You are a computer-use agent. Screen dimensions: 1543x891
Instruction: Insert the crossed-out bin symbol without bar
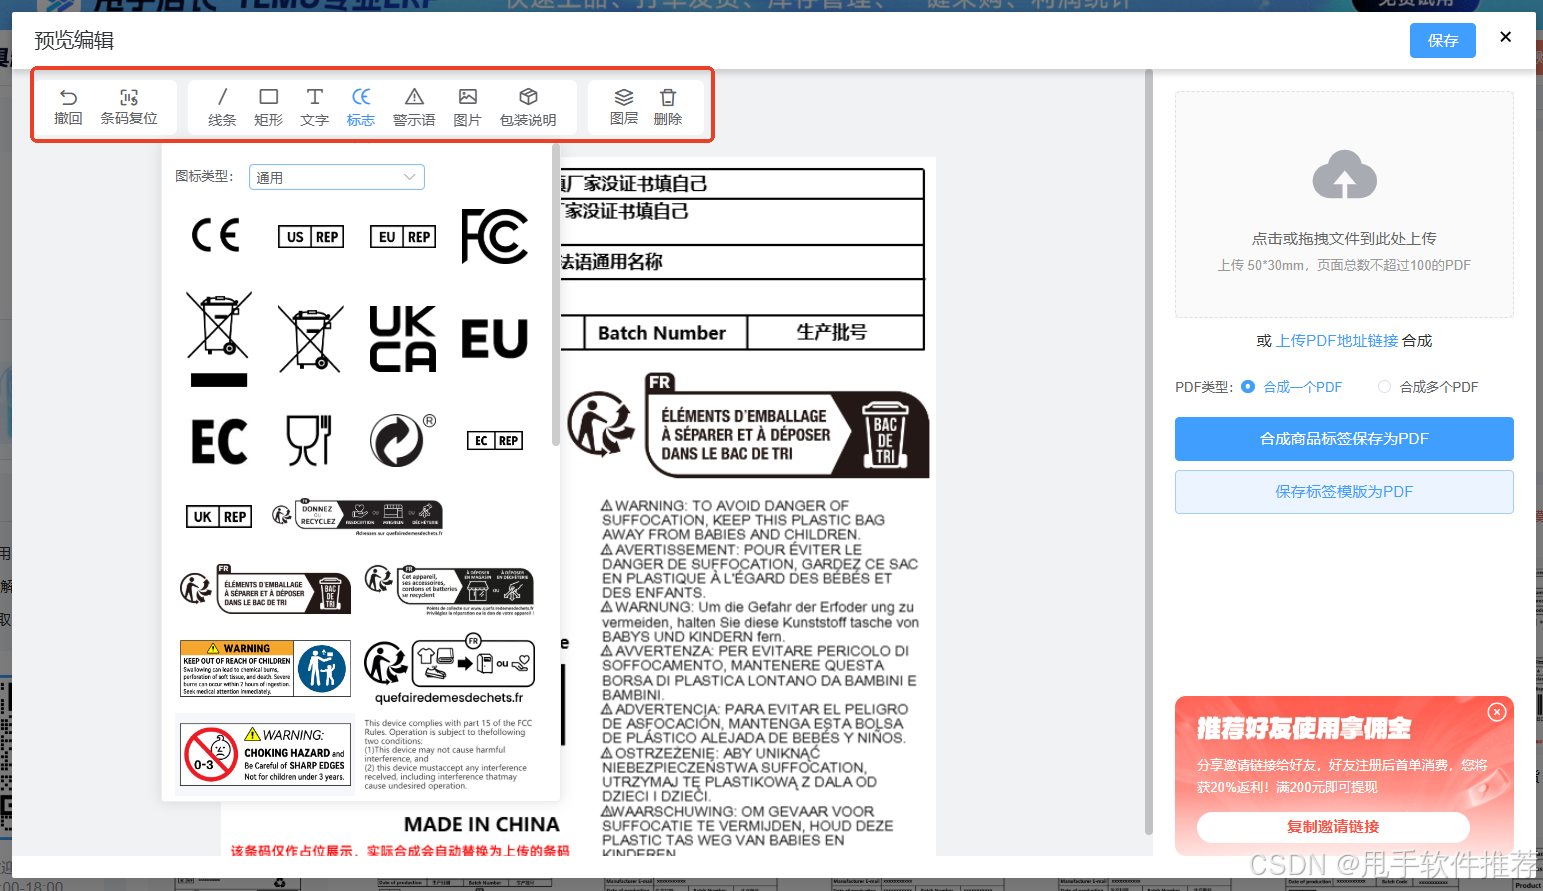(x=311, y=339)
